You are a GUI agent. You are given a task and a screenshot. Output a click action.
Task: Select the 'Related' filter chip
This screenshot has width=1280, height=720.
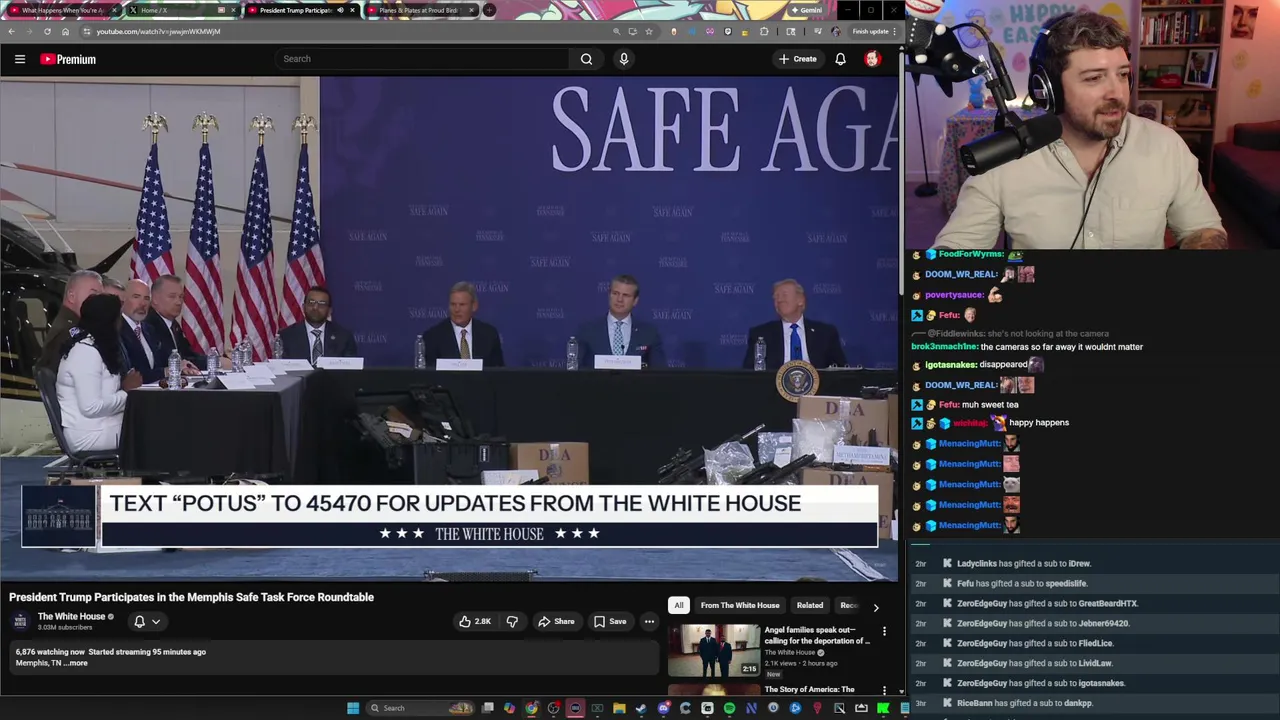click(x=810, y=605)
